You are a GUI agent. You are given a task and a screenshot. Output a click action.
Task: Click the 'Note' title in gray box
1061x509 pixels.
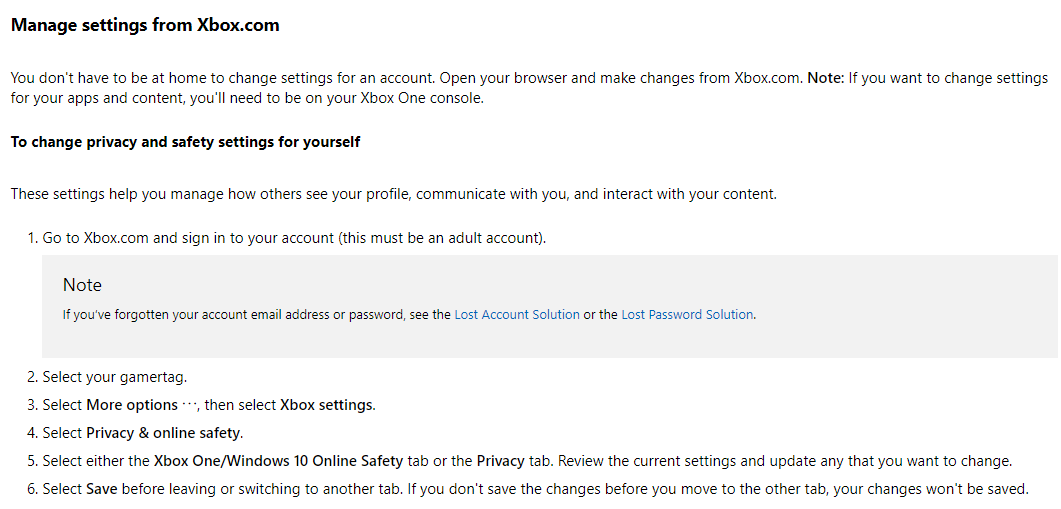83,285
